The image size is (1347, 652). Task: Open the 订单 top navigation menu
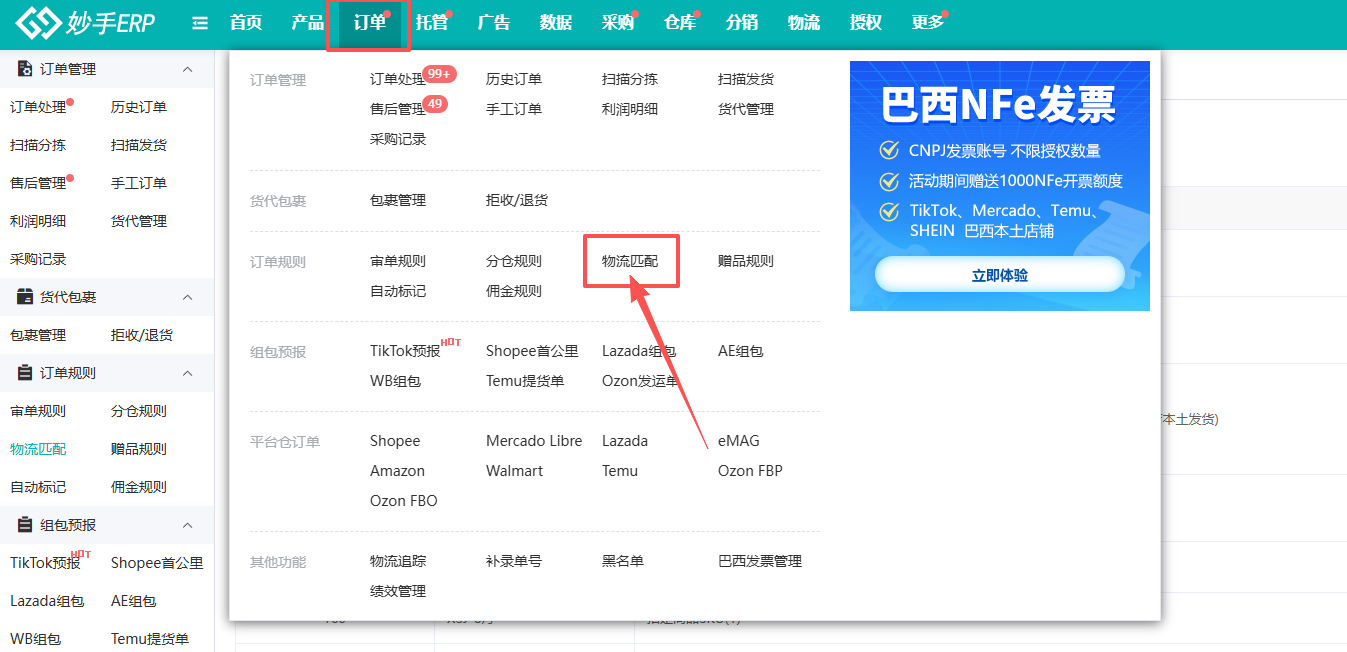pyautogui.click(x=370, y=22)
